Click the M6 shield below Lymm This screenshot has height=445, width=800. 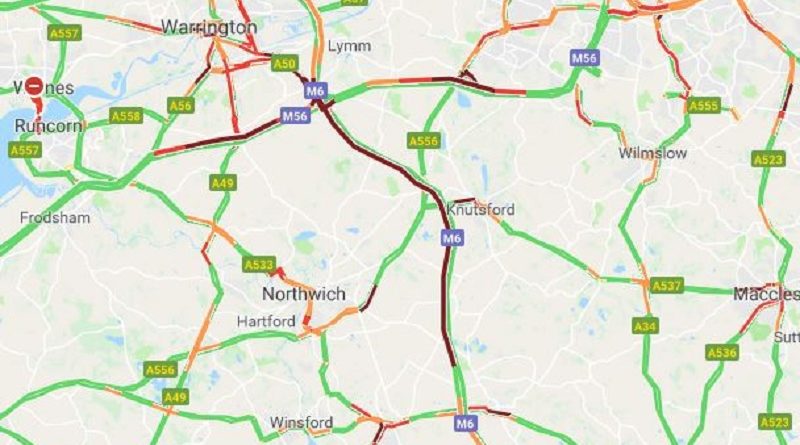(x=315, y=91)
